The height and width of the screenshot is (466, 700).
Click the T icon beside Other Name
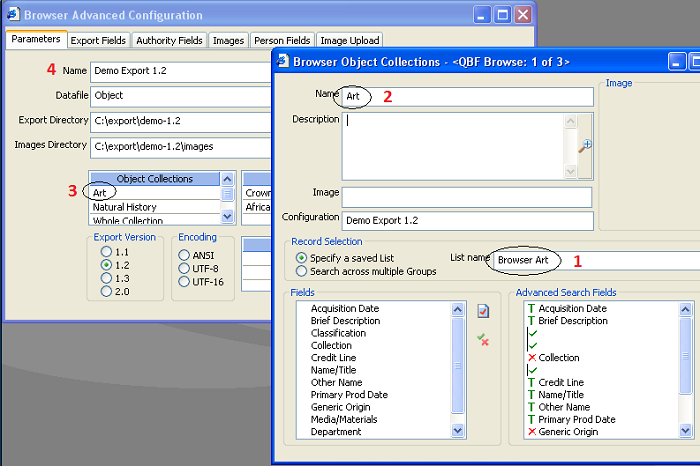click(x=531, y=407)
